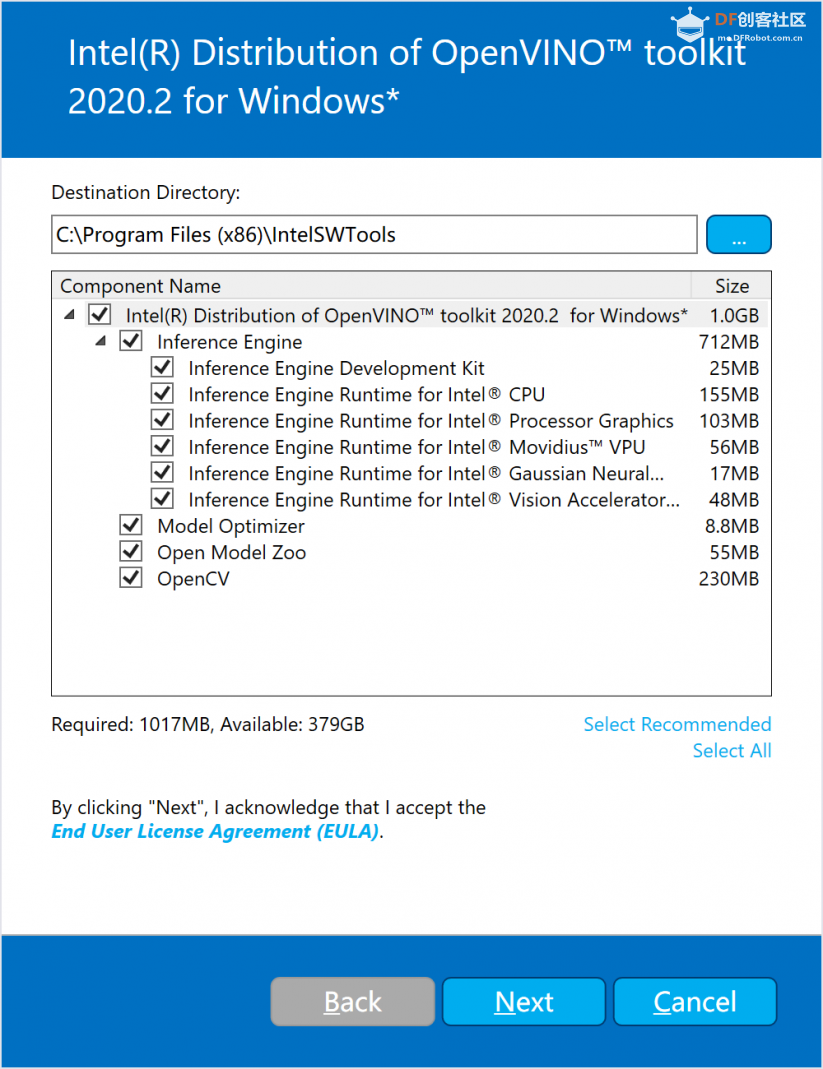Click the 1.0GB total size value

coord(734,316)
